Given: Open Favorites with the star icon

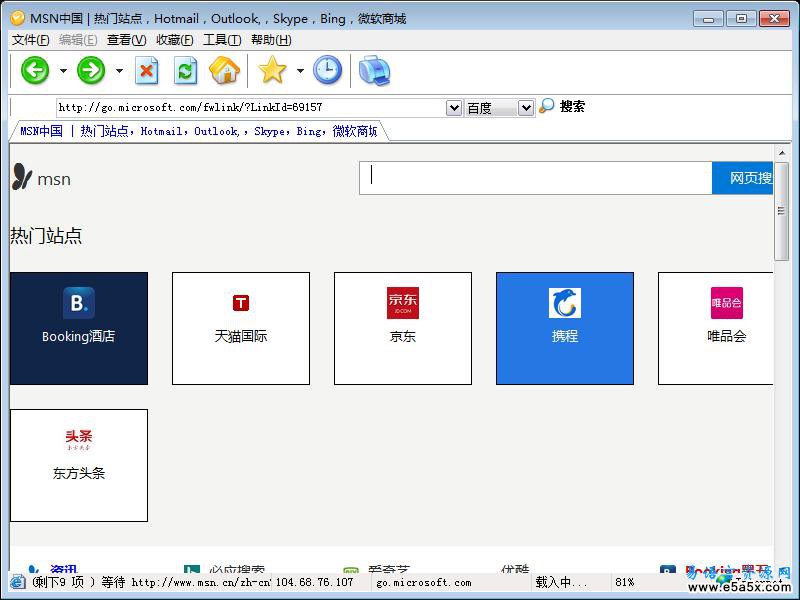Looking at the screenshot, I should (x=272, y=70).
